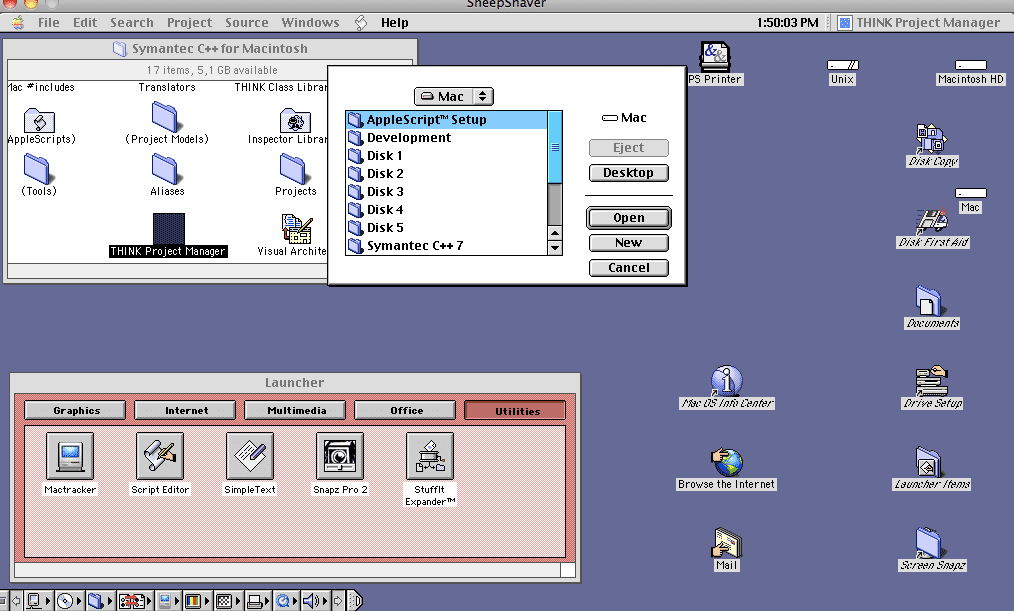Select AppleScript™ Setup in file list
Viewport: 1014px width, 611px height.
pyautogui.click(x=447, y=120)
